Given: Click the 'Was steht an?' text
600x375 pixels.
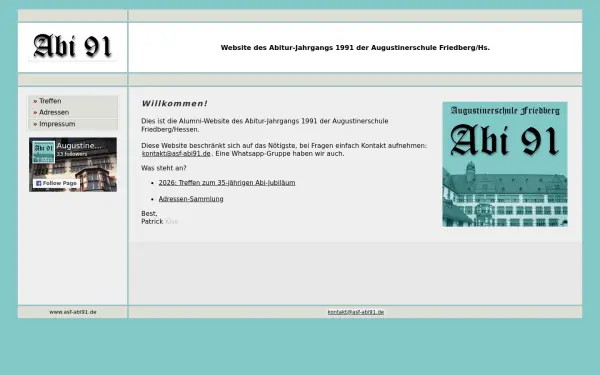Looking at the screenshot, I should [x=164, y=168].
